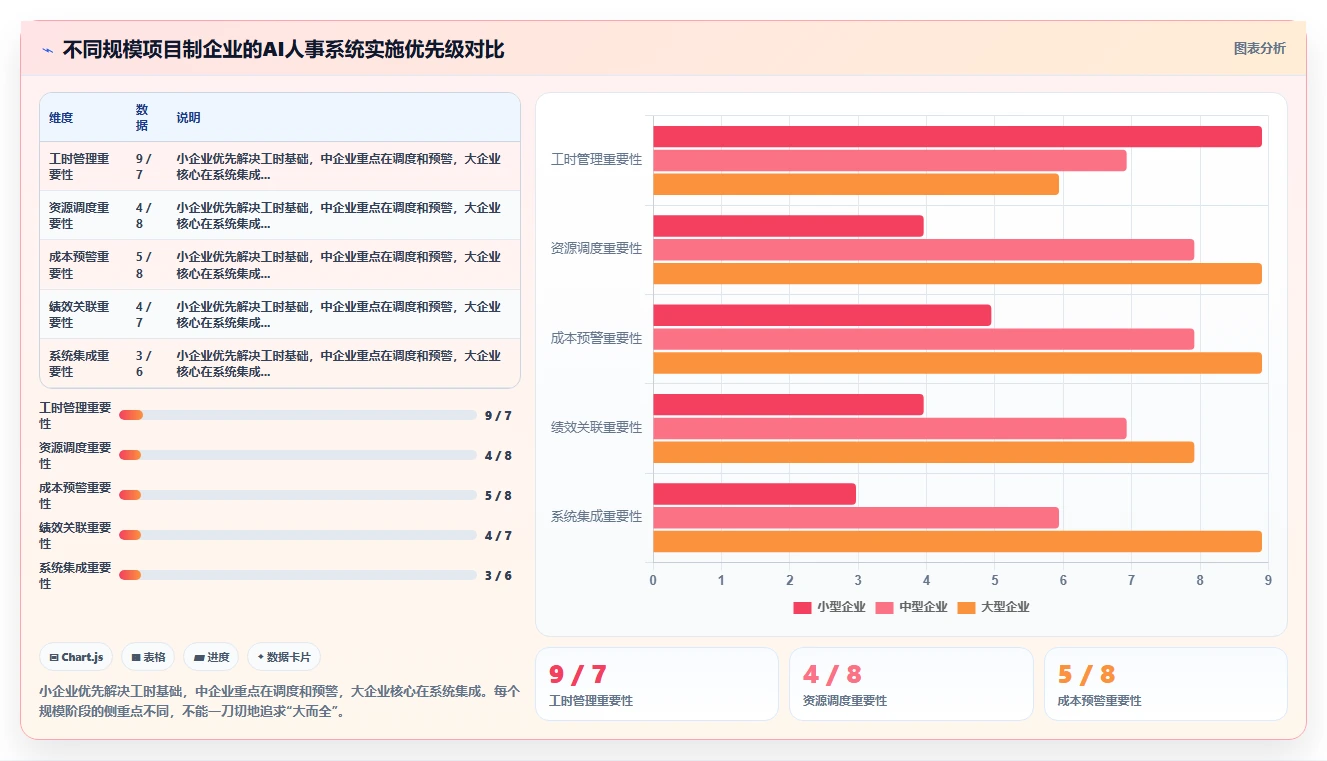Click 工时管理重要性 chart axis label
This screenshot has width=1327, height=761.
coord(596,160)
